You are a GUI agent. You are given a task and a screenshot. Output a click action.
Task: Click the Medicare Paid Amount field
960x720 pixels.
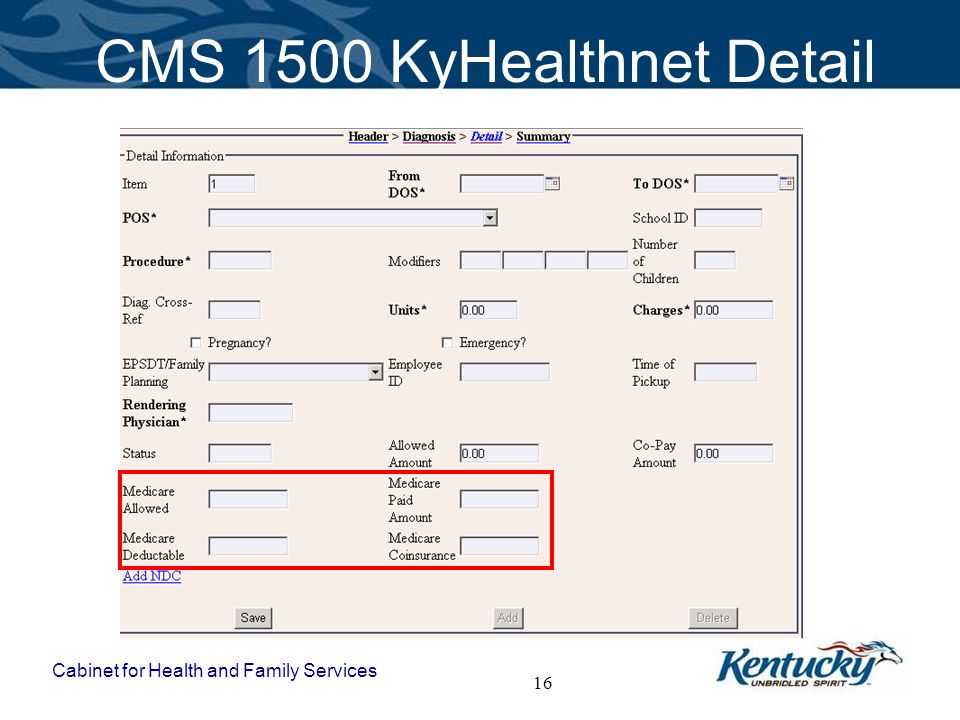pos(499,499)
